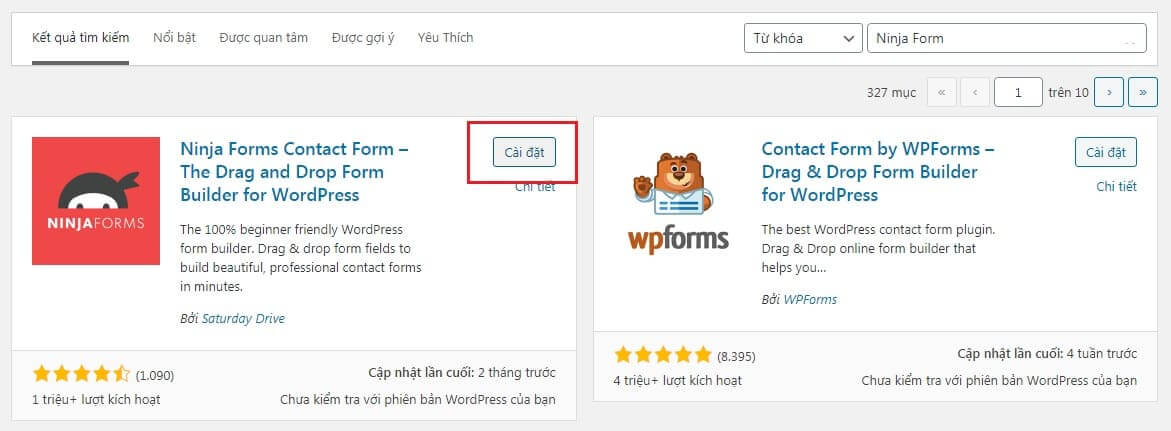The height and width of the screenshot is (431, 1171).
Task: Open Chi tiết link for WPForms
Action: click(x=1116, y=187)
